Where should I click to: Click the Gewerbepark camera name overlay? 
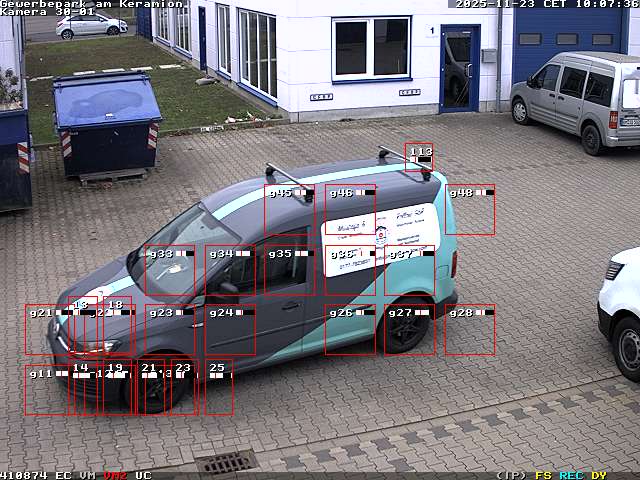[x=92, y=4]
